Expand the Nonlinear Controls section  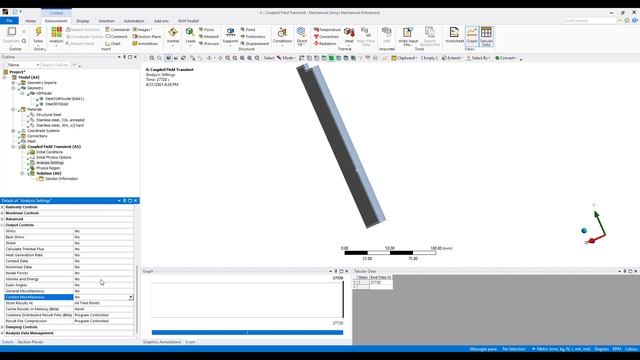click(2, 213)
